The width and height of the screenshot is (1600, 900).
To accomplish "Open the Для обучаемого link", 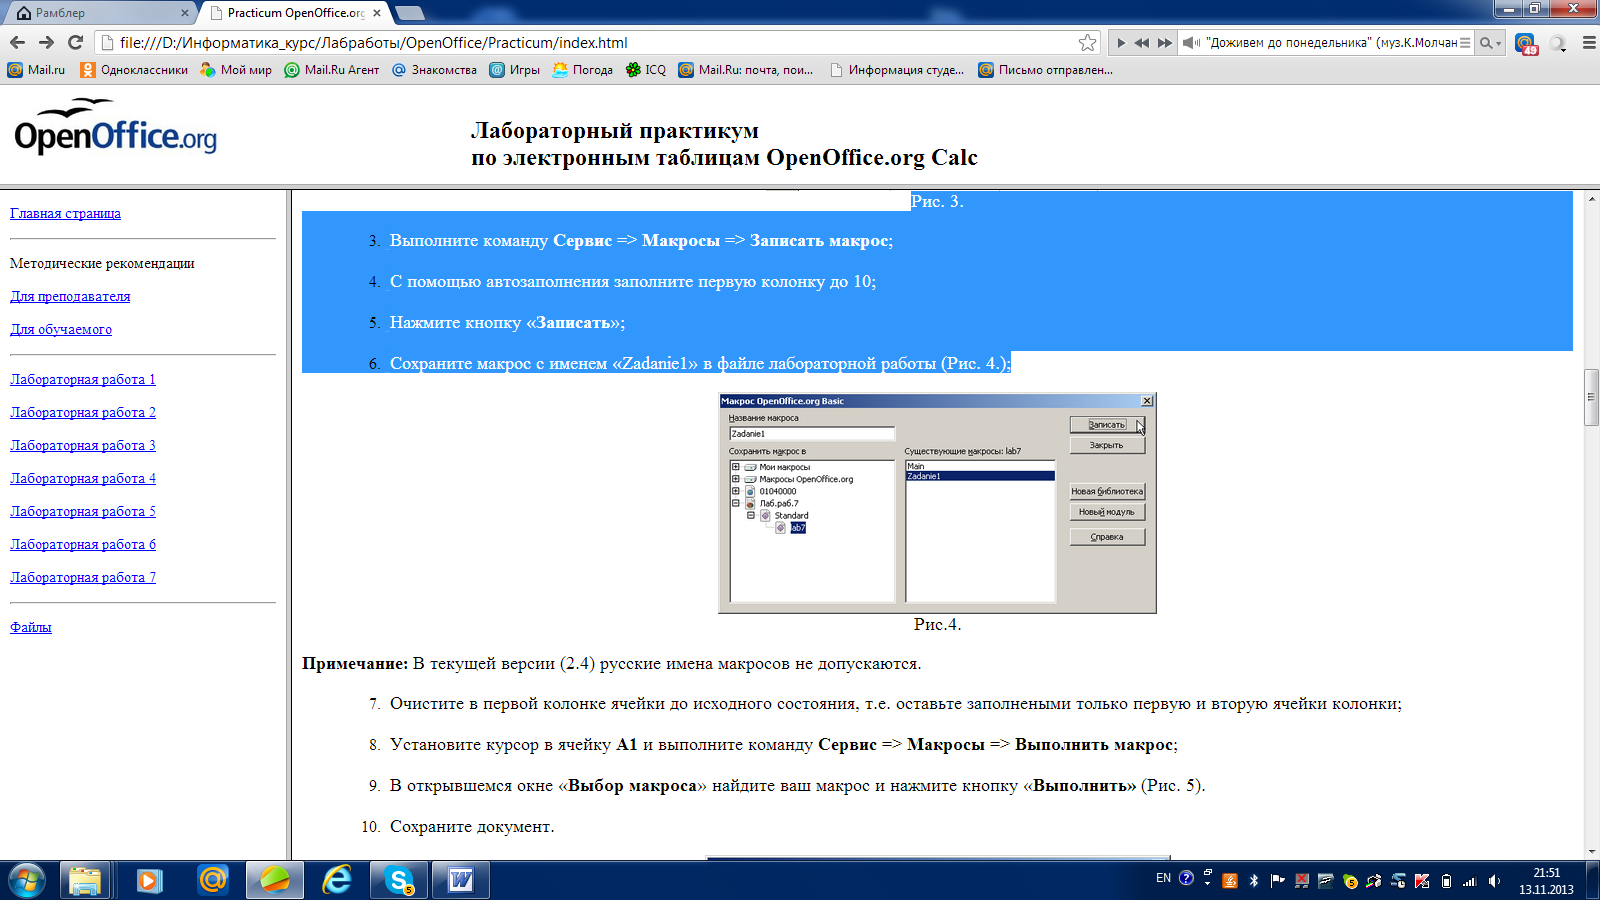I will (61, 329).
